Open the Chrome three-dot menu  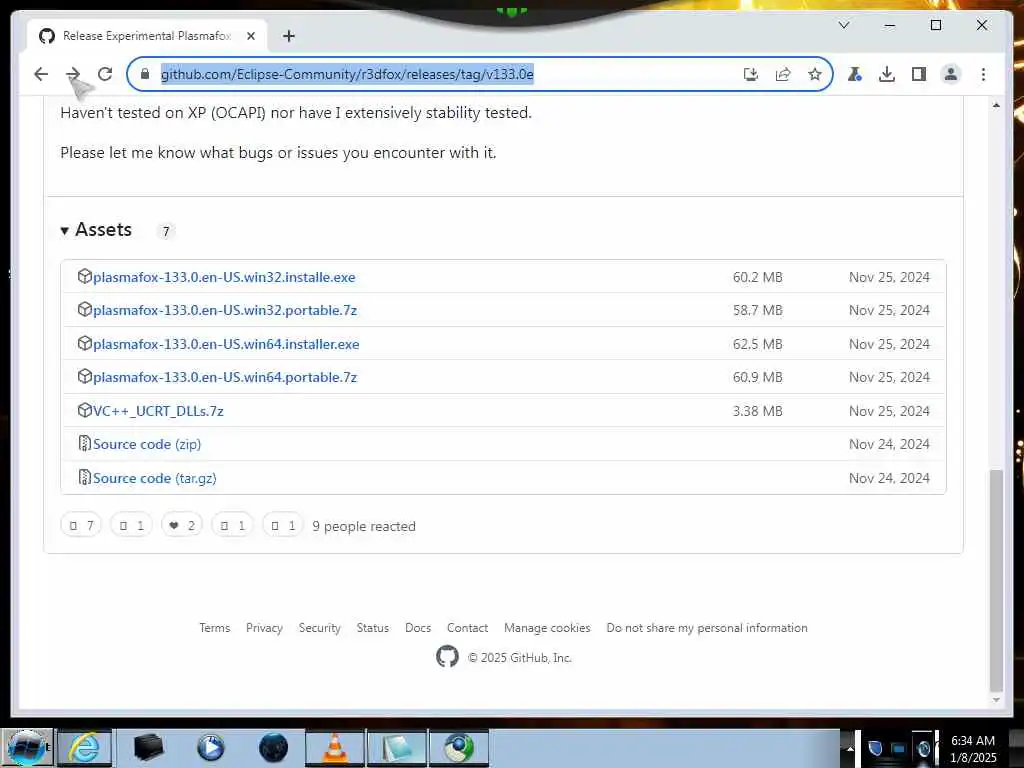pyautogui.click(x=983, y=74)
